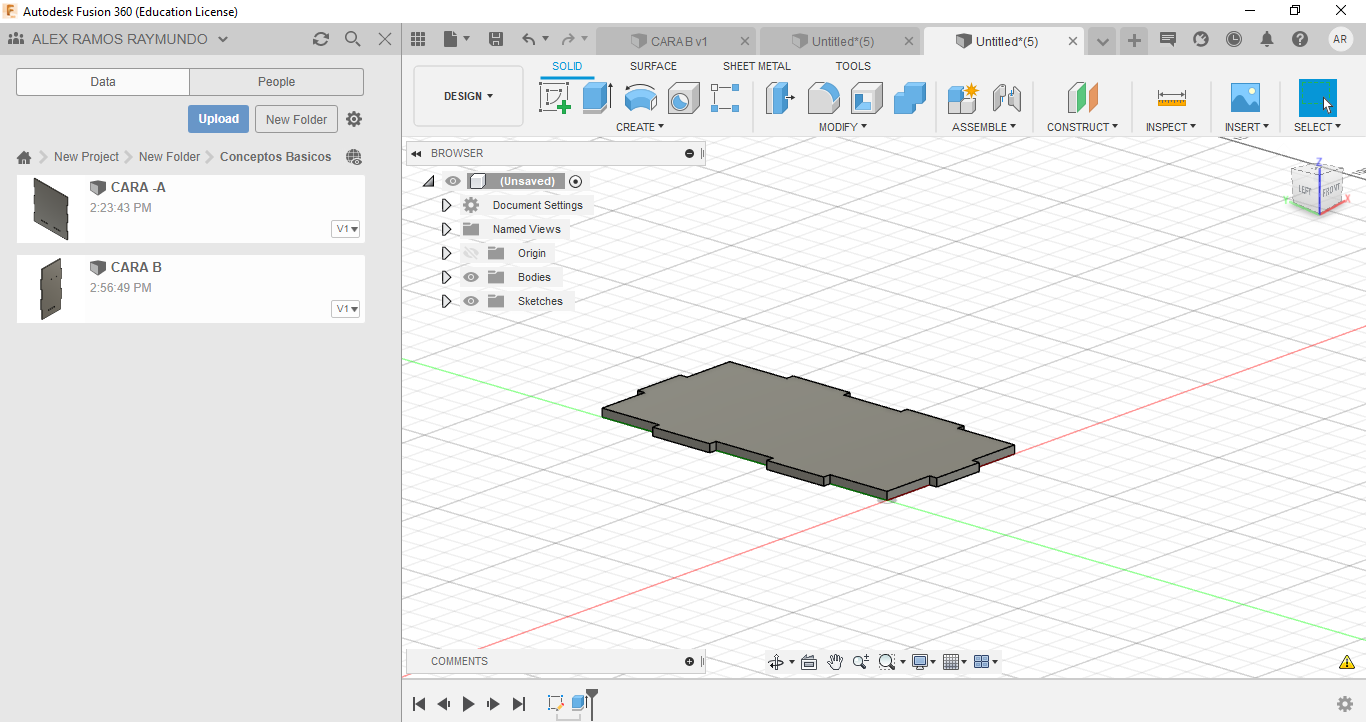Select the Revolve tool
1366x722 pixels.
click(640, 98)
